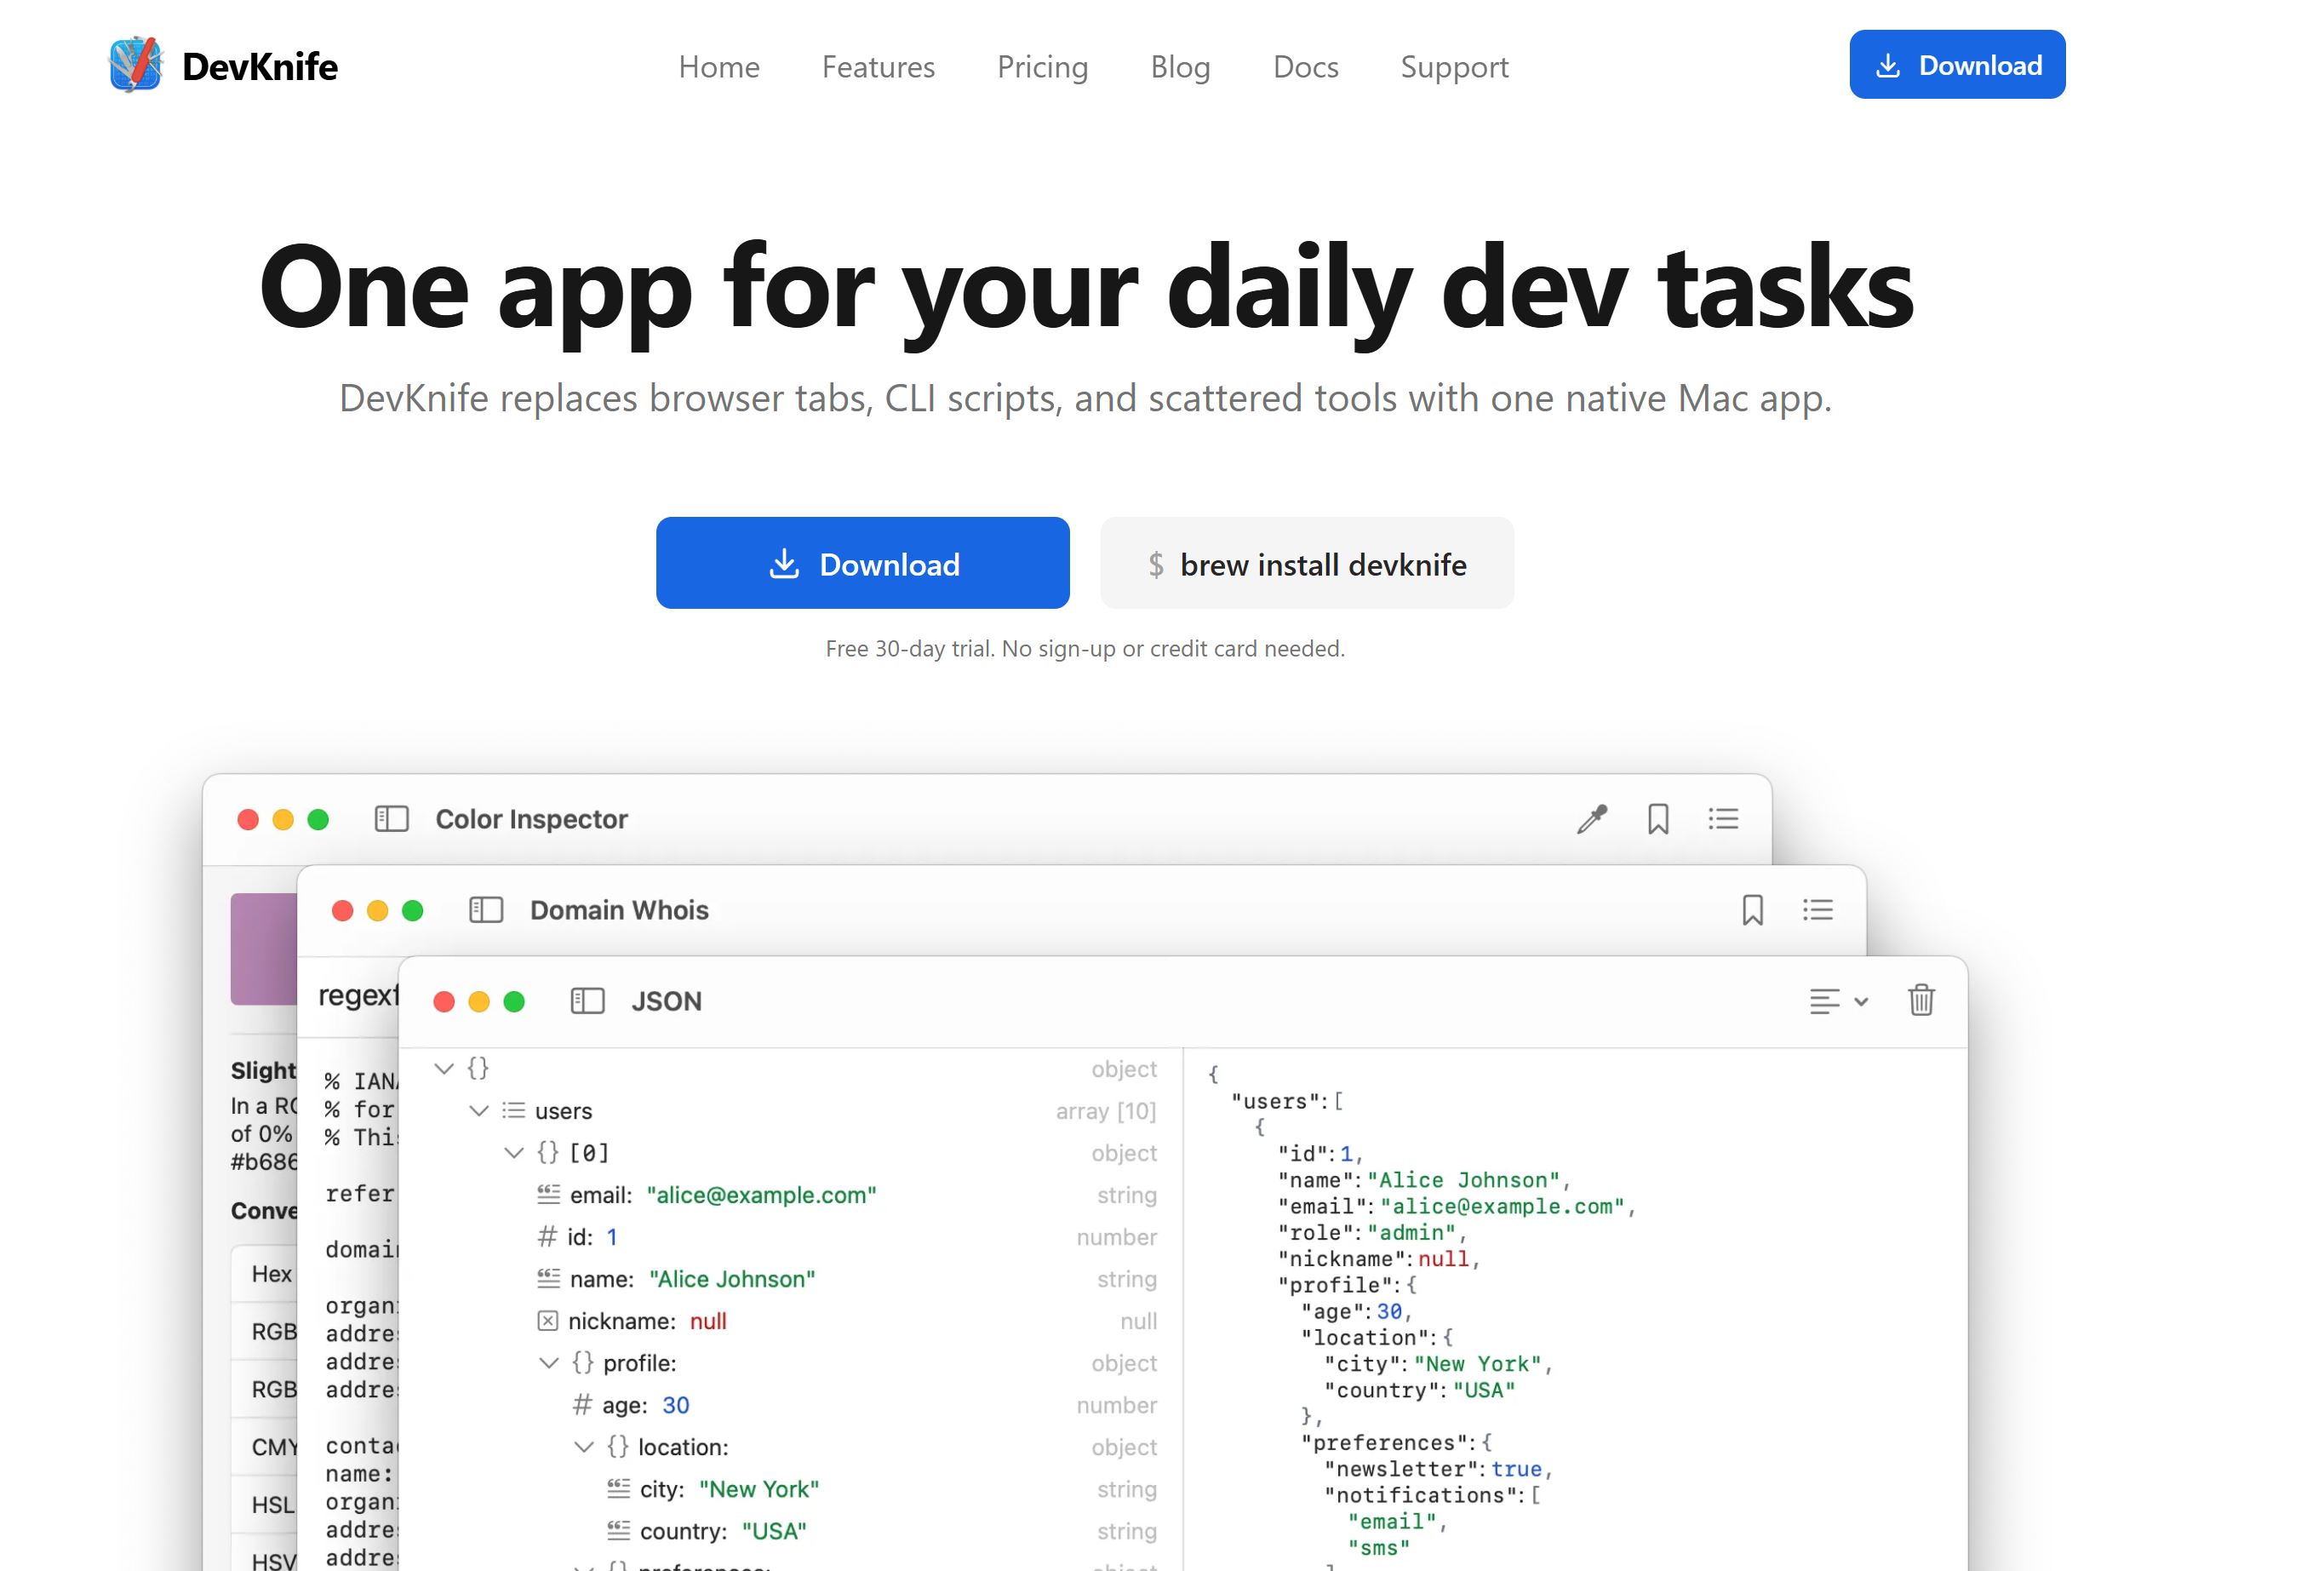Collapse the profile object node
Viewport: 2324px width, 1571px height.
pyautogui.click(x=549, y=1363)
